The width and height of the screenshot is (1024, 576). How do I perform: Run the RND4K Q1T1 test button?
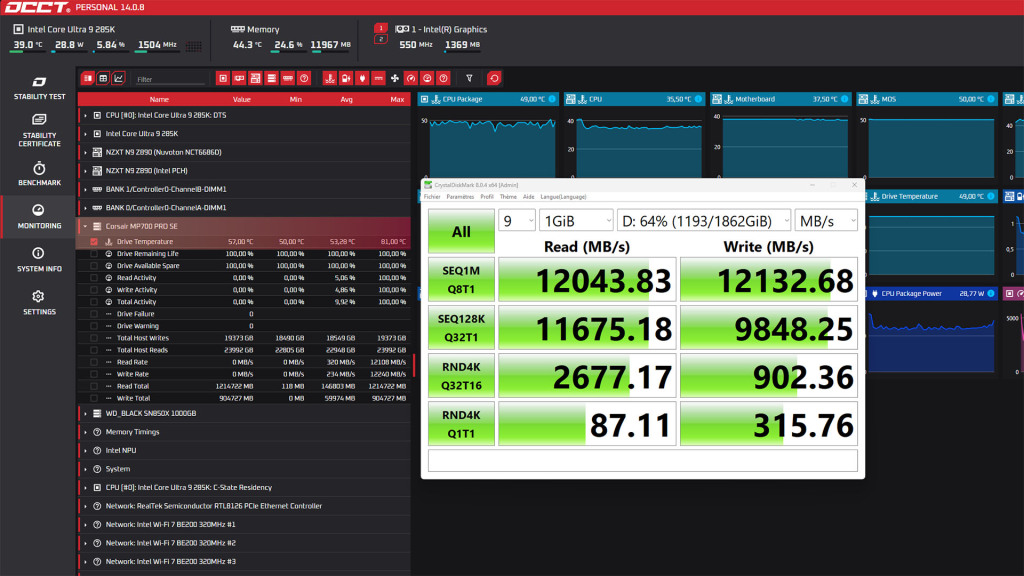[x=461, y=424]
